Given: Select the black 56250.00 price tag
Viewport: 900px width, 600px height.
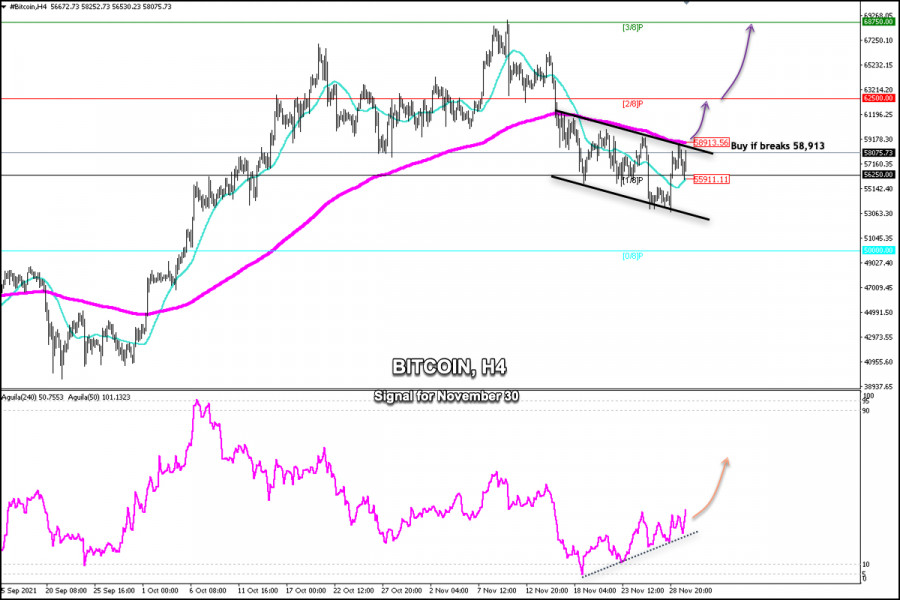Looking at the screenshot, I should coord(878,175).
